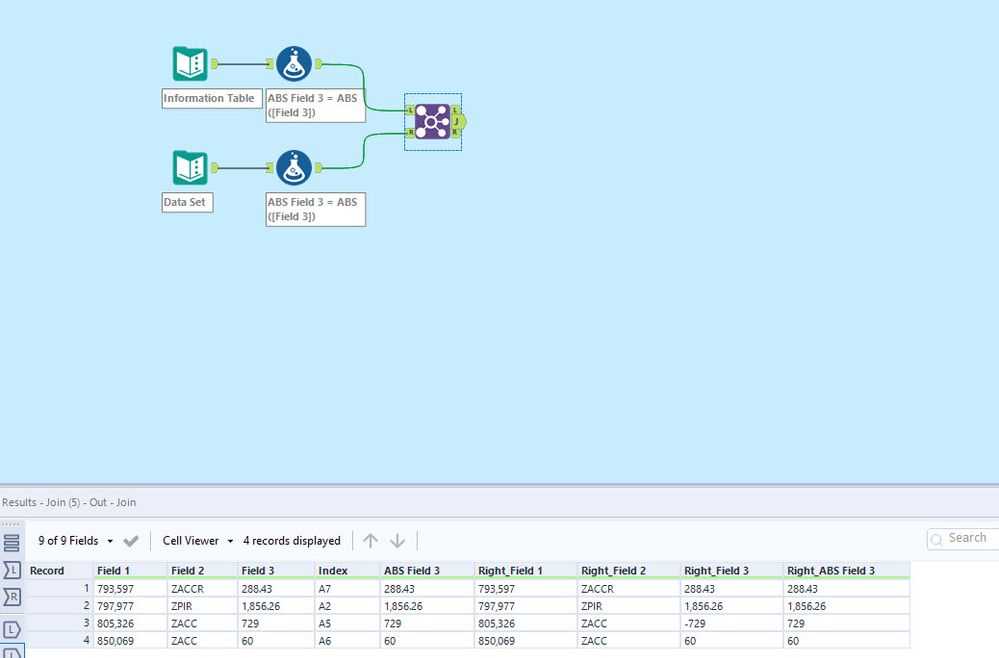Show L input anchor data in Results sidebar
This screenshot has width=999, height=658.
11,570
